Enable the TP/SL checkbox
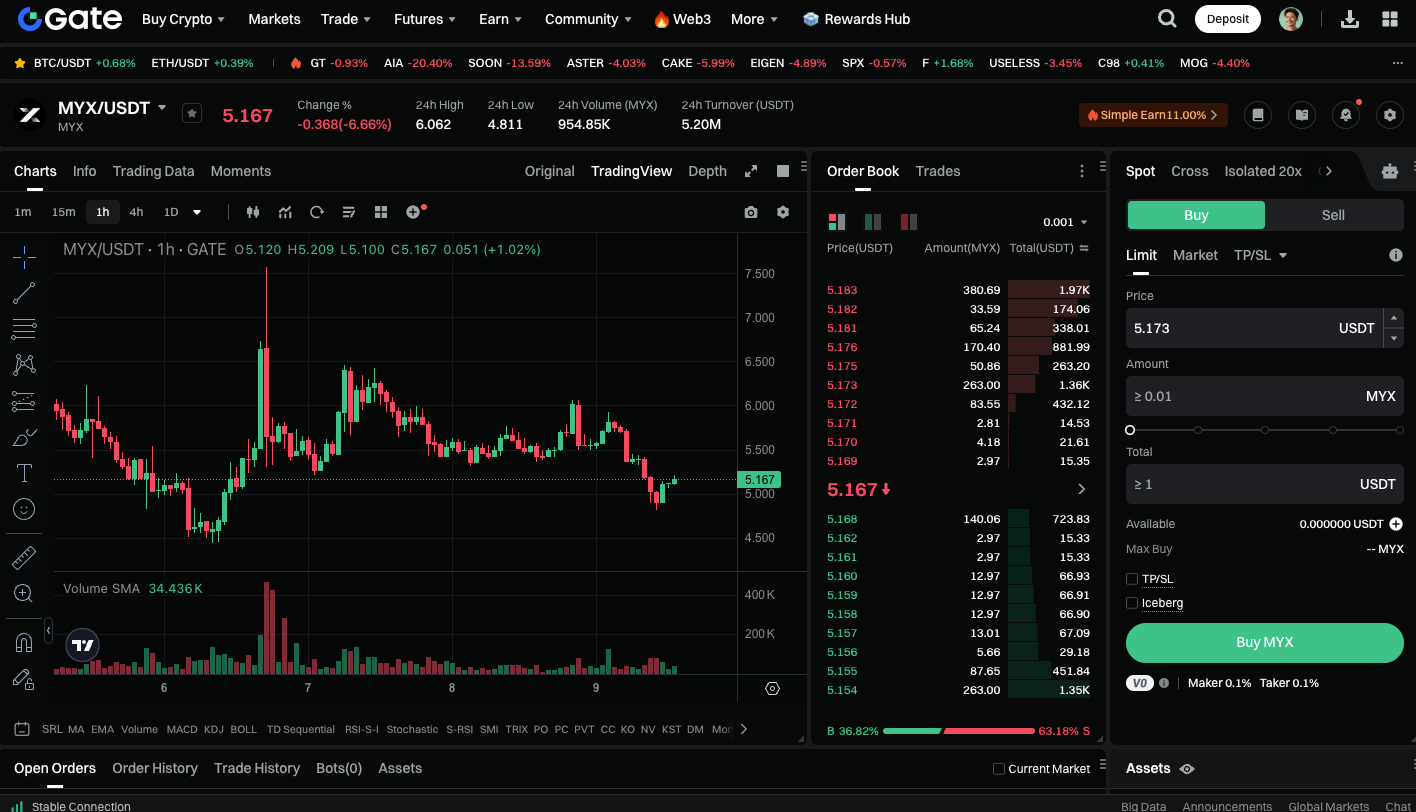Image resolution: width=1416 pixels, height=812 pixels. 1132,579
